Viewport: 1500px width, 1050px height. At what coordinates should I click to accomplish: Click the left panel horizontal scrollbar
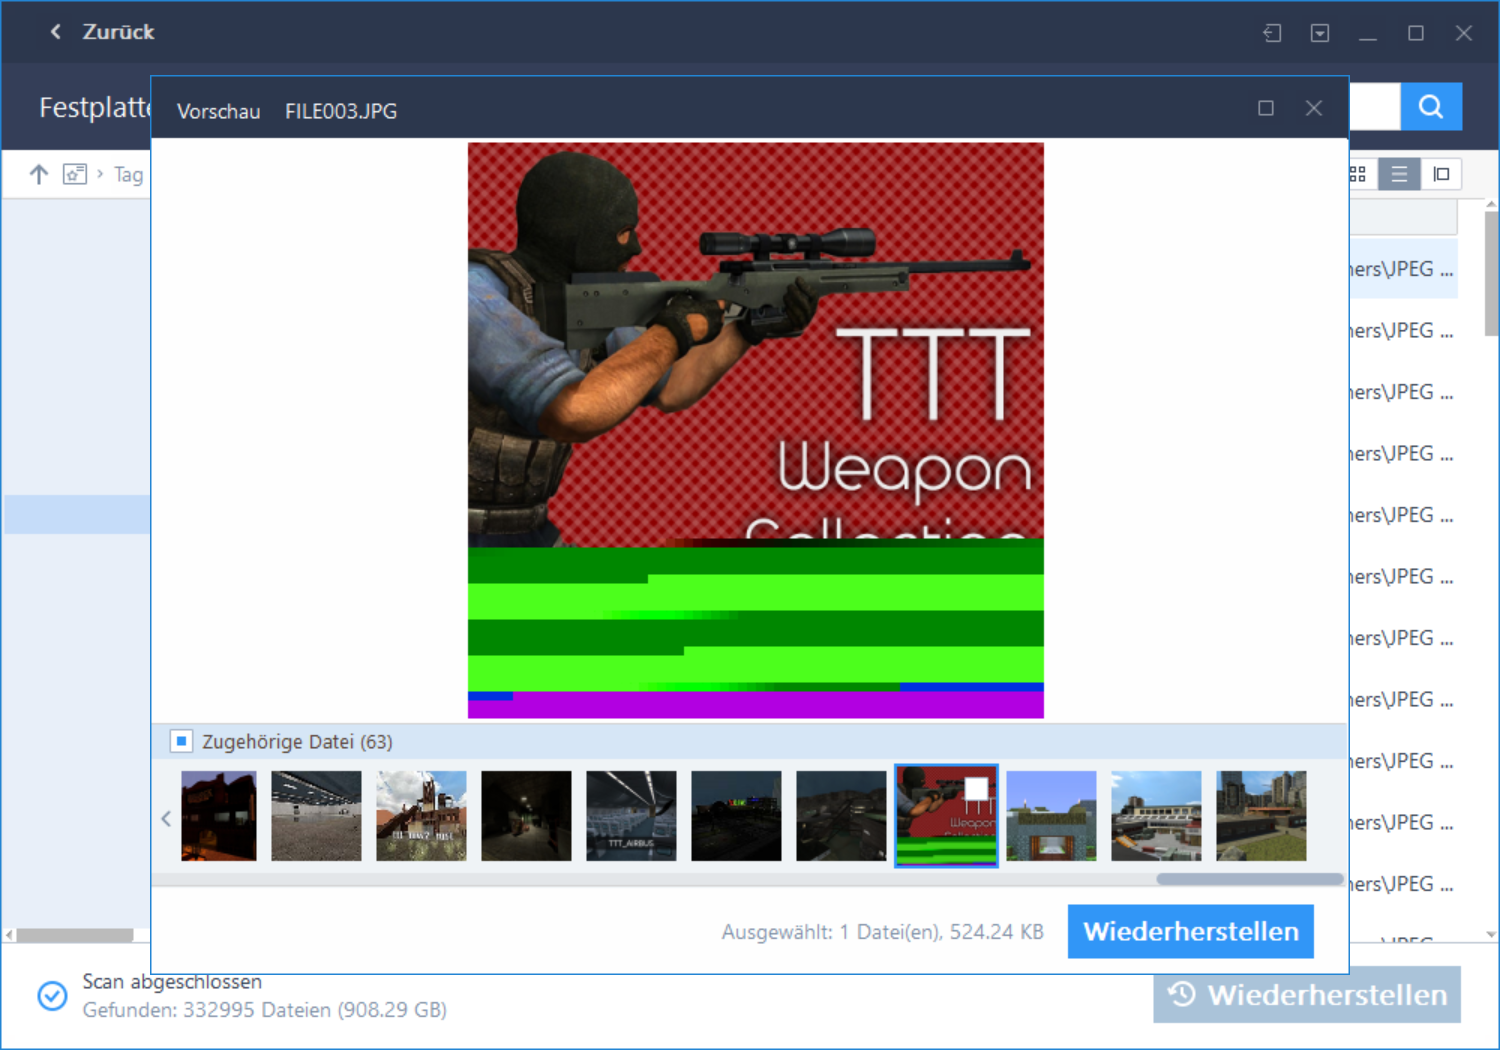[75, 935]
